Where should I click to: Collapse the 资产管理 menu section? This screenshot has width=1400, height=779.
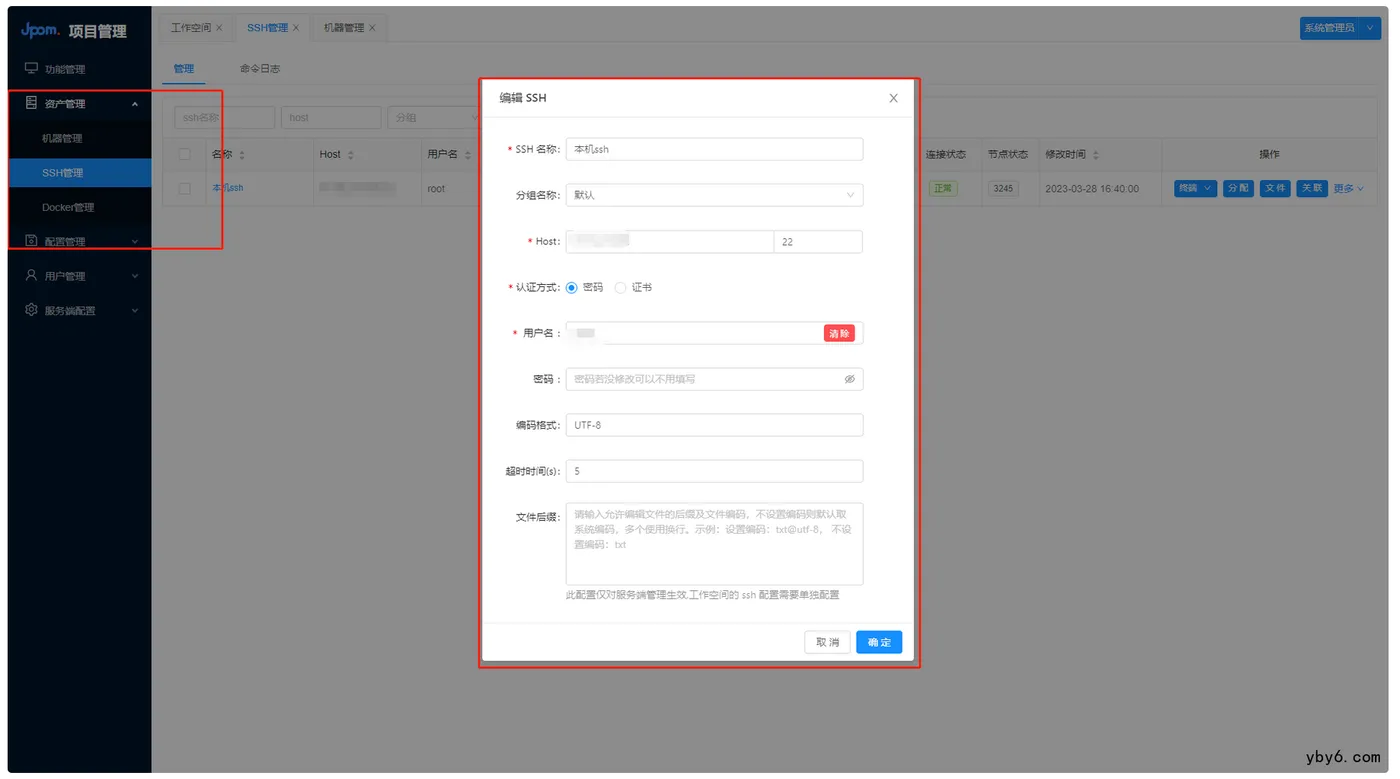135,104
